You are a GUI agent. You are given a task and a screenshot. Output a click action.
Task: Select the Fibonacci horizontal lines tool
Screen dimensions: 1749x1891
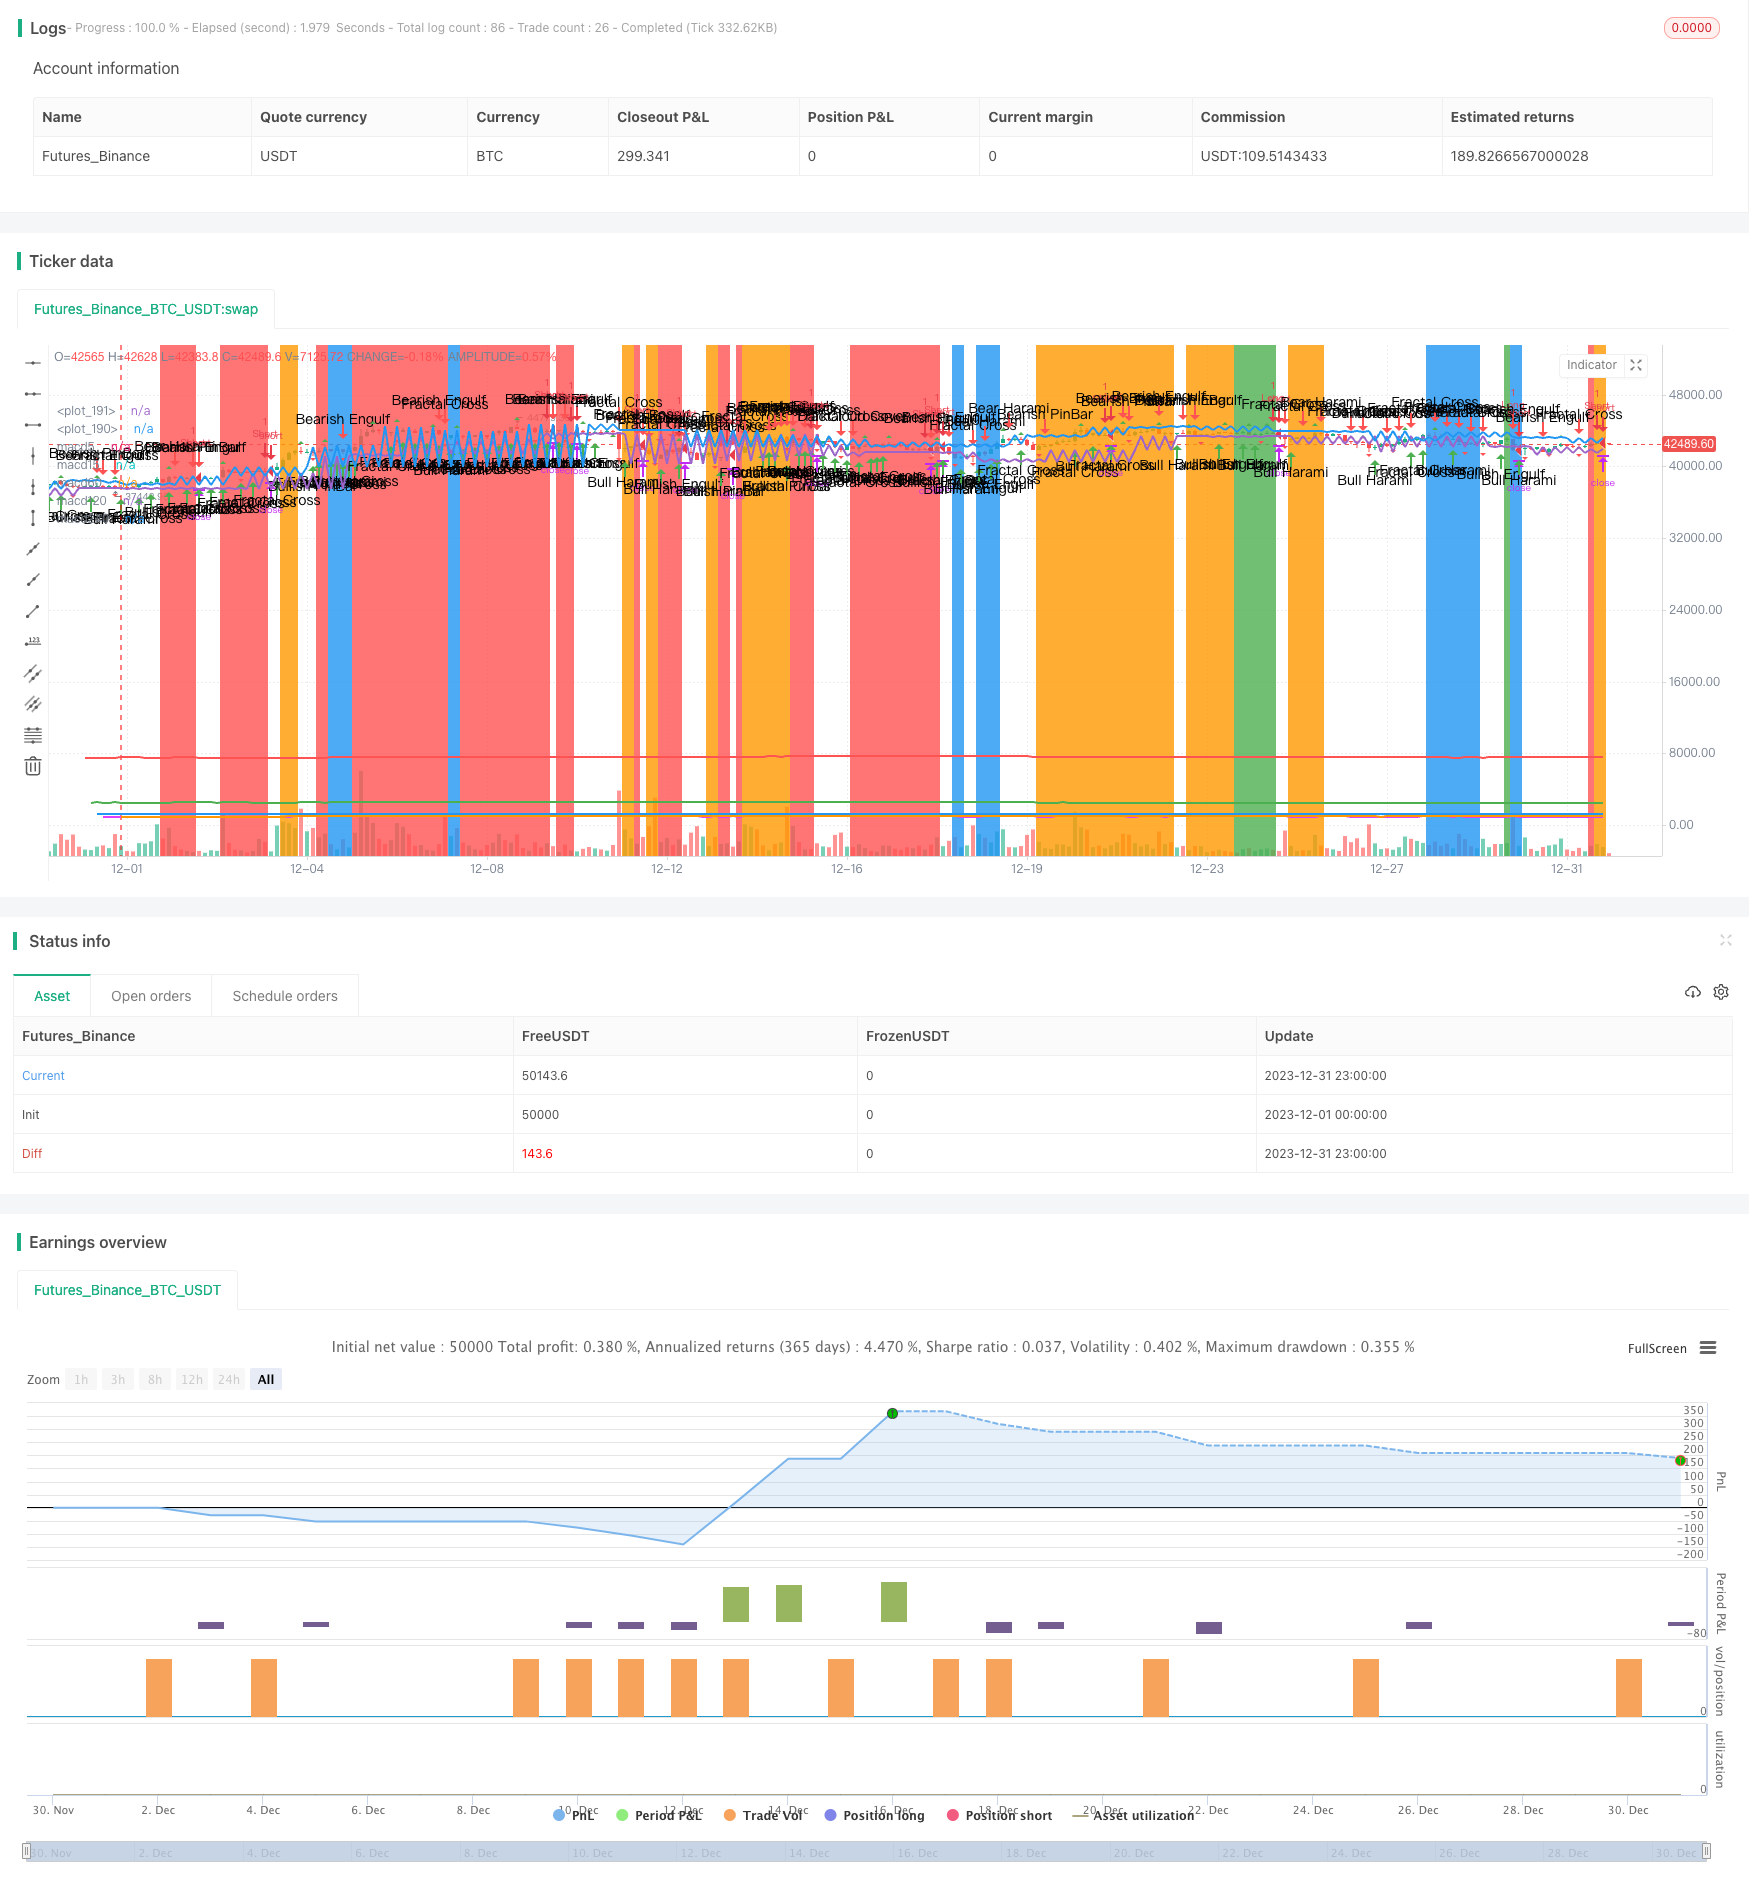point(33,735)
